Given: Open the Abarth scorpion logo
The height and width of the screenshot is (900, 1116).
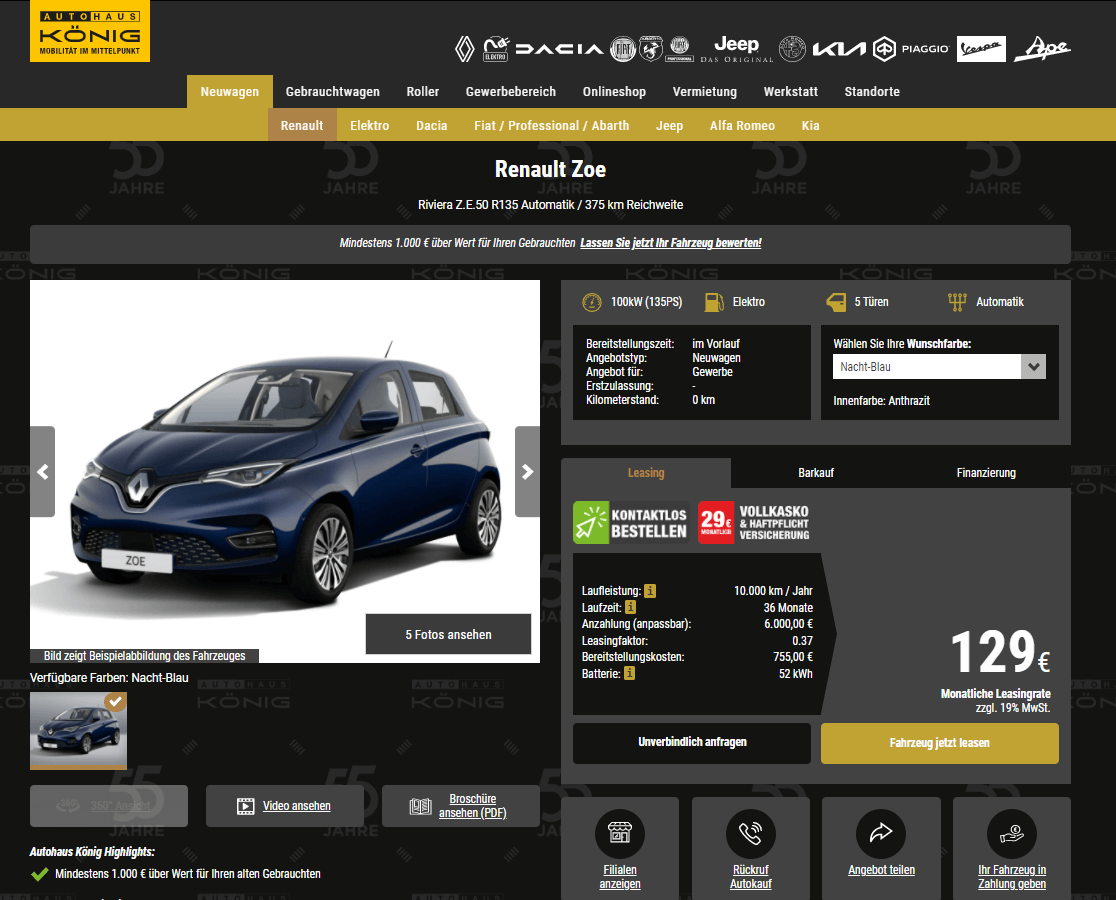Looking at the screenshot, I should tap(651, 48).
